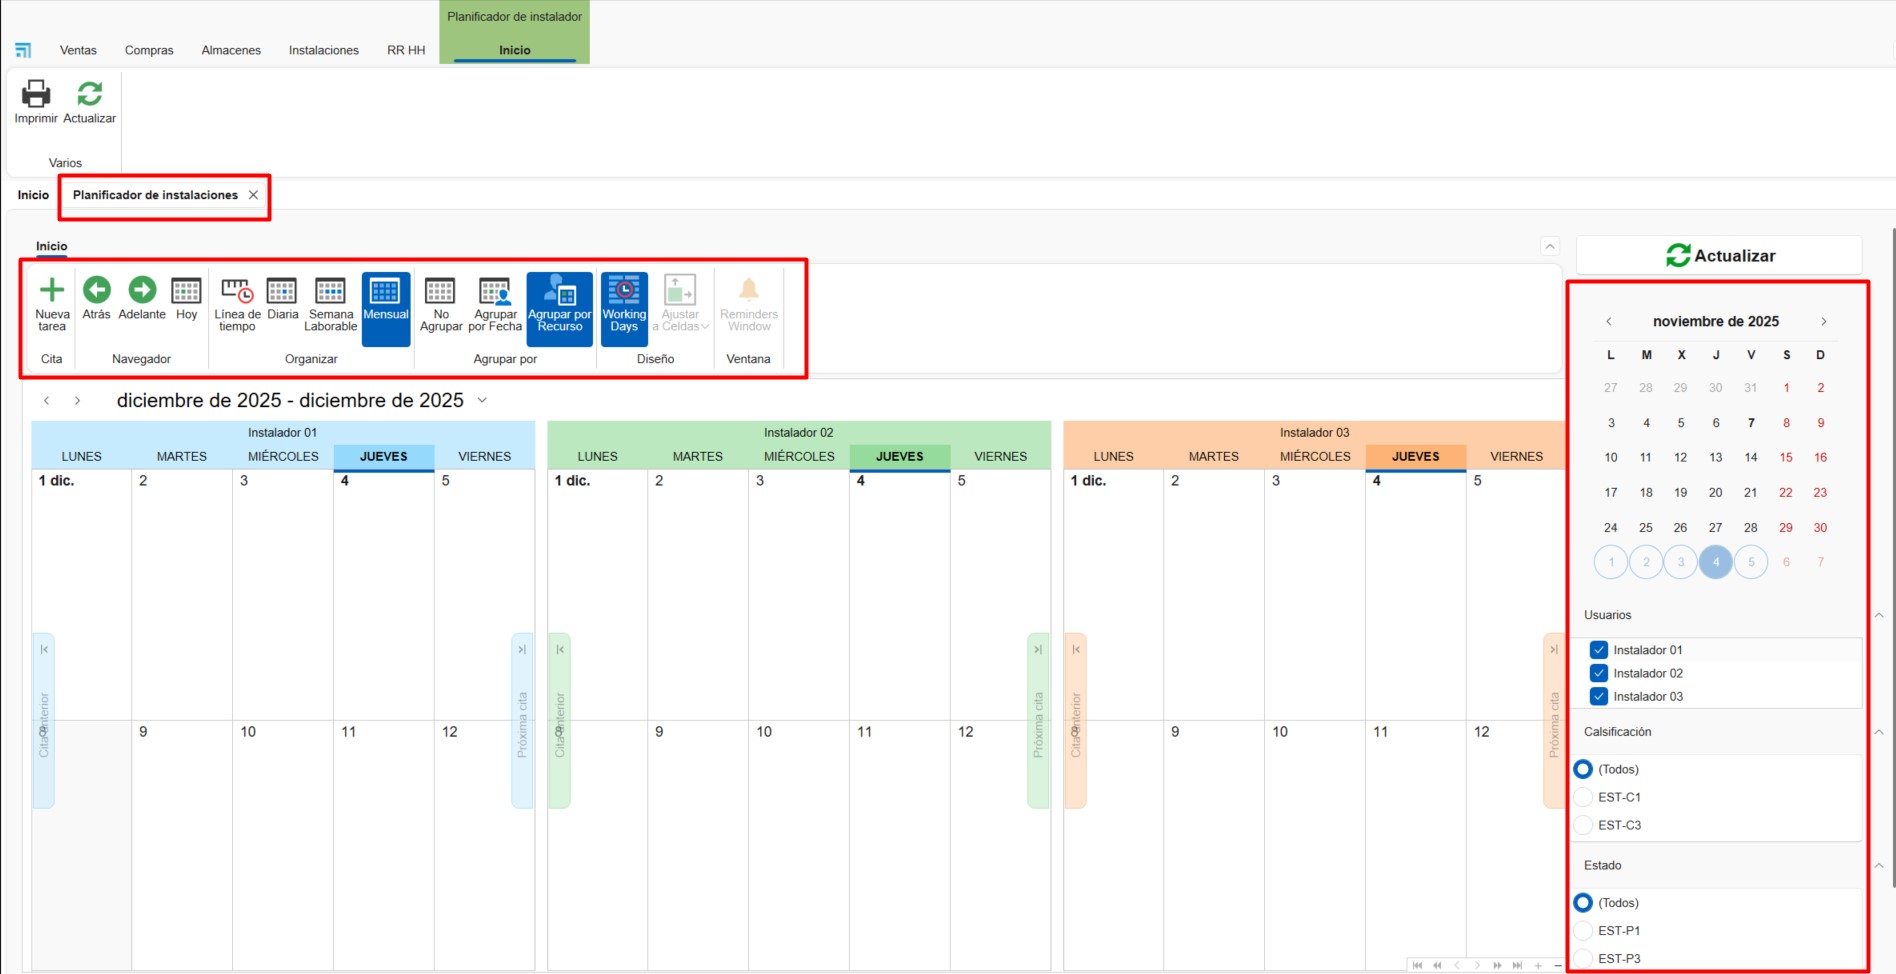Image resolution: width=1896 pixels, height=974 pixels.
Task: Click the Imprimir printer icon
Action: pyautogui.click(x=36, y=94)
